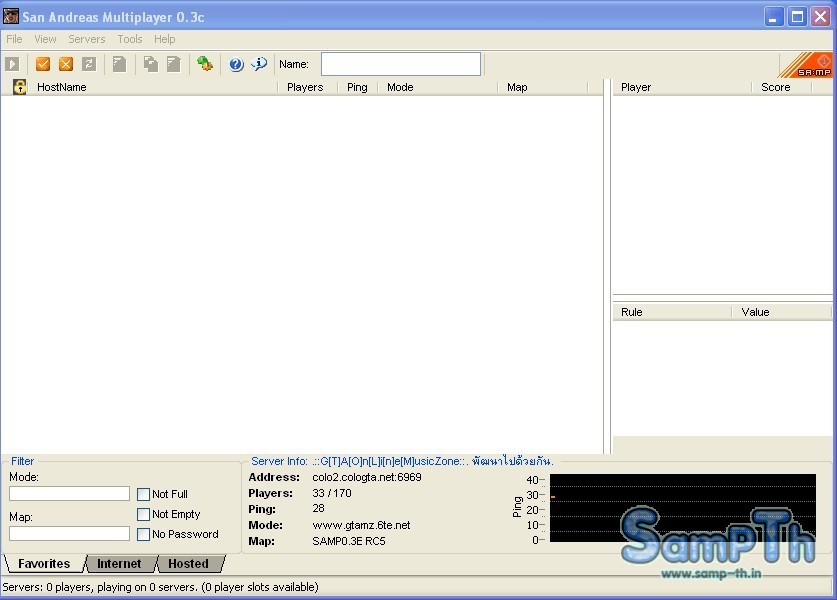Screen dimensions: 837x600
Task: Click the orange checkmark Add Server icon
Action: pyautogui.click(x=43, y=65)
